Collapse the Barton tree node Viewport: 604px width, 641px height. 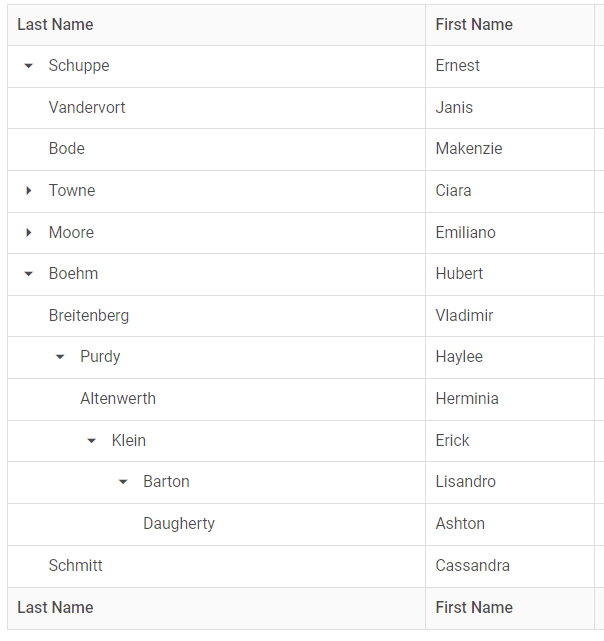click(123, 482)
